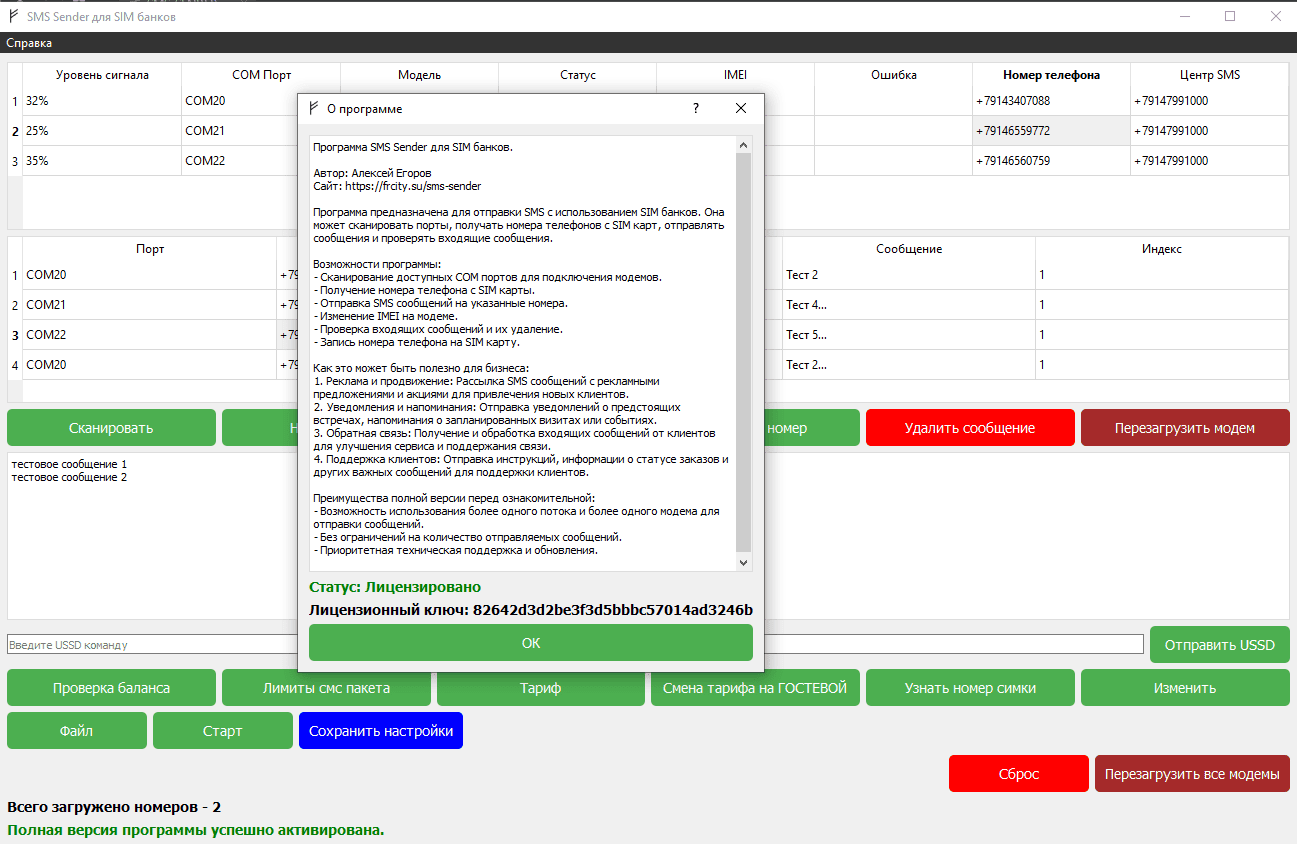This screenshot has width=1297, height=844.
Task: Click the red Сброс button
Action: (x=1019, y=774)
